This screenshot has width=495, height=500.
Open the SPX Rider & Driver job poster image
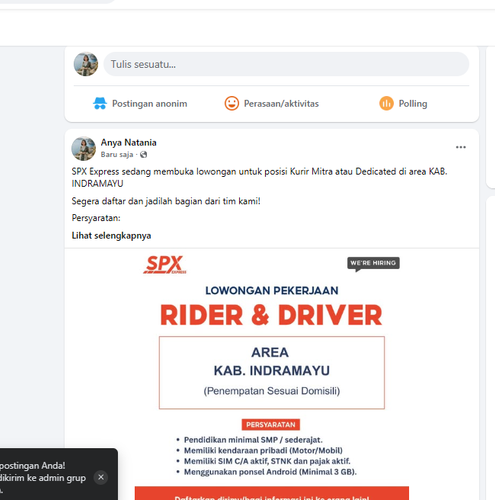[272, 374]
